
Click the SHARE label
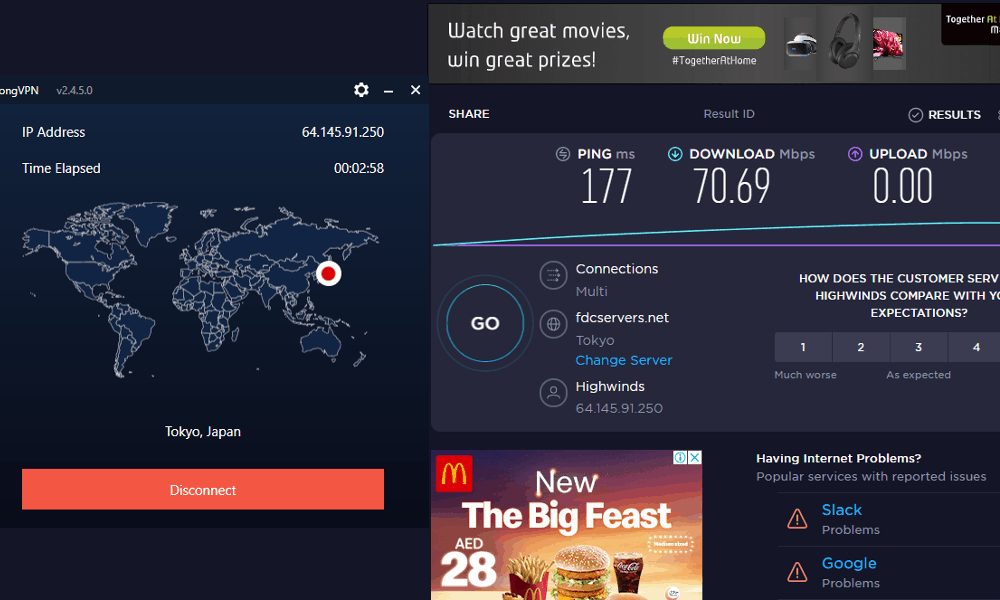click(x=469, y=114)
